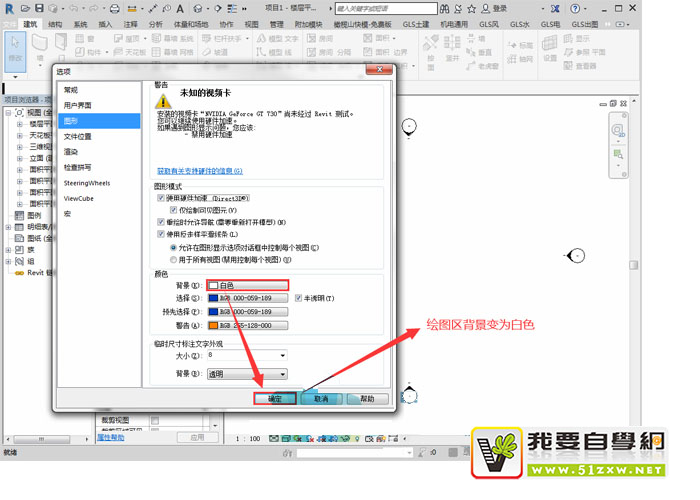This screenshot has width=700, height=500.
Task: Click the 选择 color RGB 000-059-189 swatch
Action: point(248,298)
